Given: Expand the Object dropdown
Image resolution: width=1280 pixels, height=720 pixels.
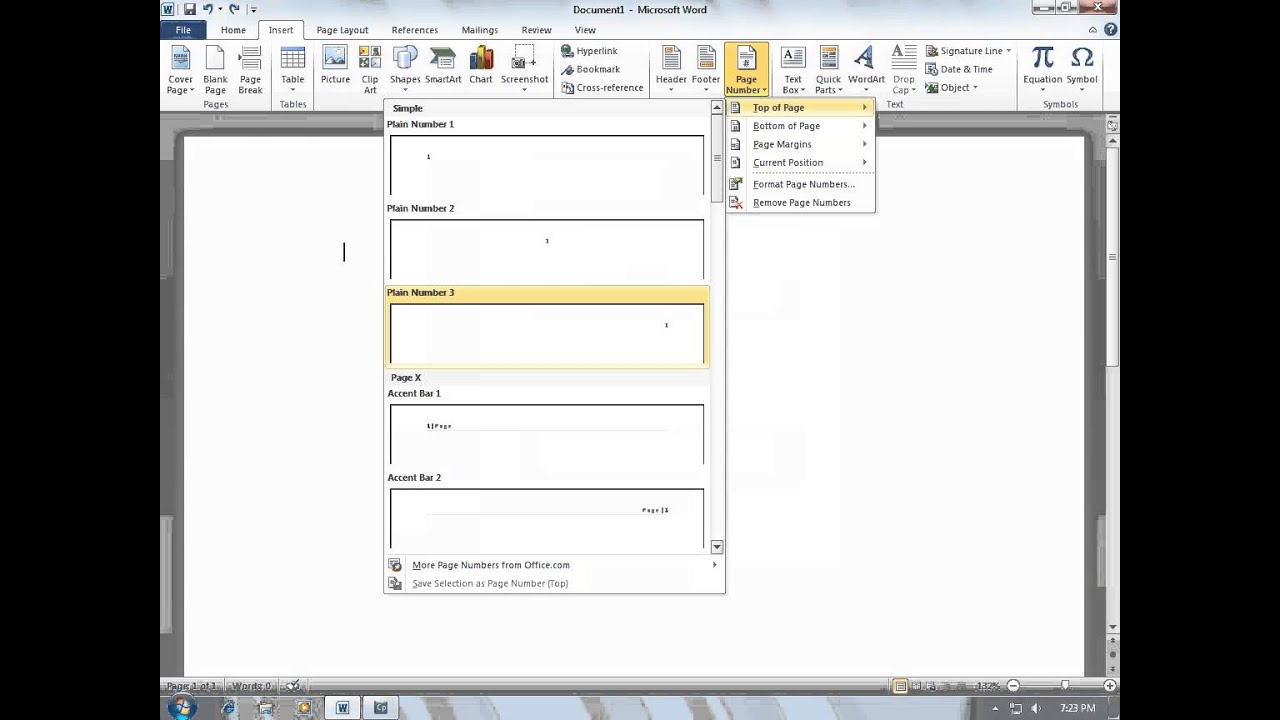Looking at the screenshot, I should [975, 87].
